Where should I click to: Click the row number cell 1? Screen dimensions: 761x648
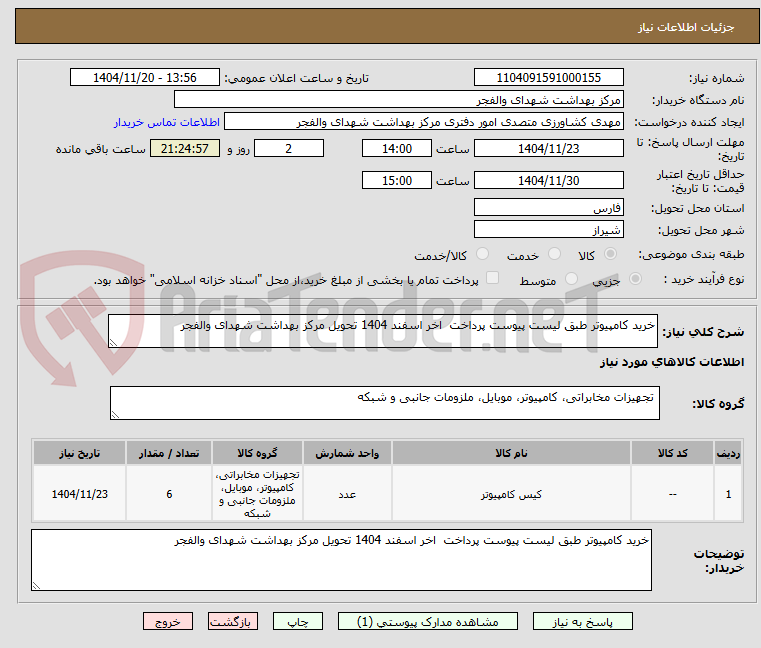click(x=728, y=494)
